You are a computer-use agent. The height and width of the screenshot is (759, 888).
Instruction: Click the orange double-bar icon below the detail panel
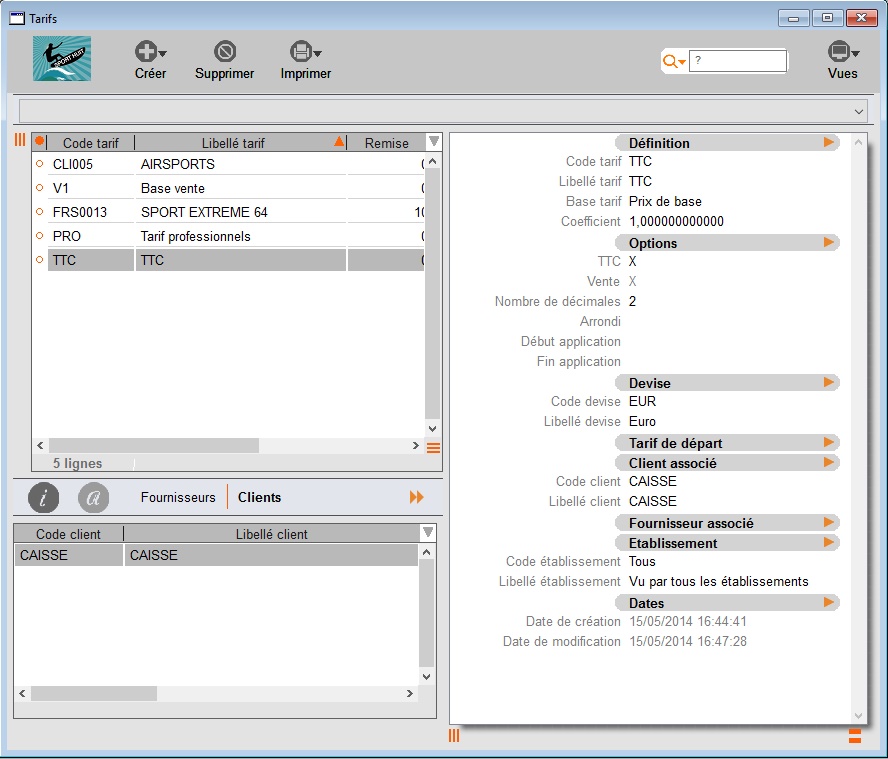click(855, 735)
